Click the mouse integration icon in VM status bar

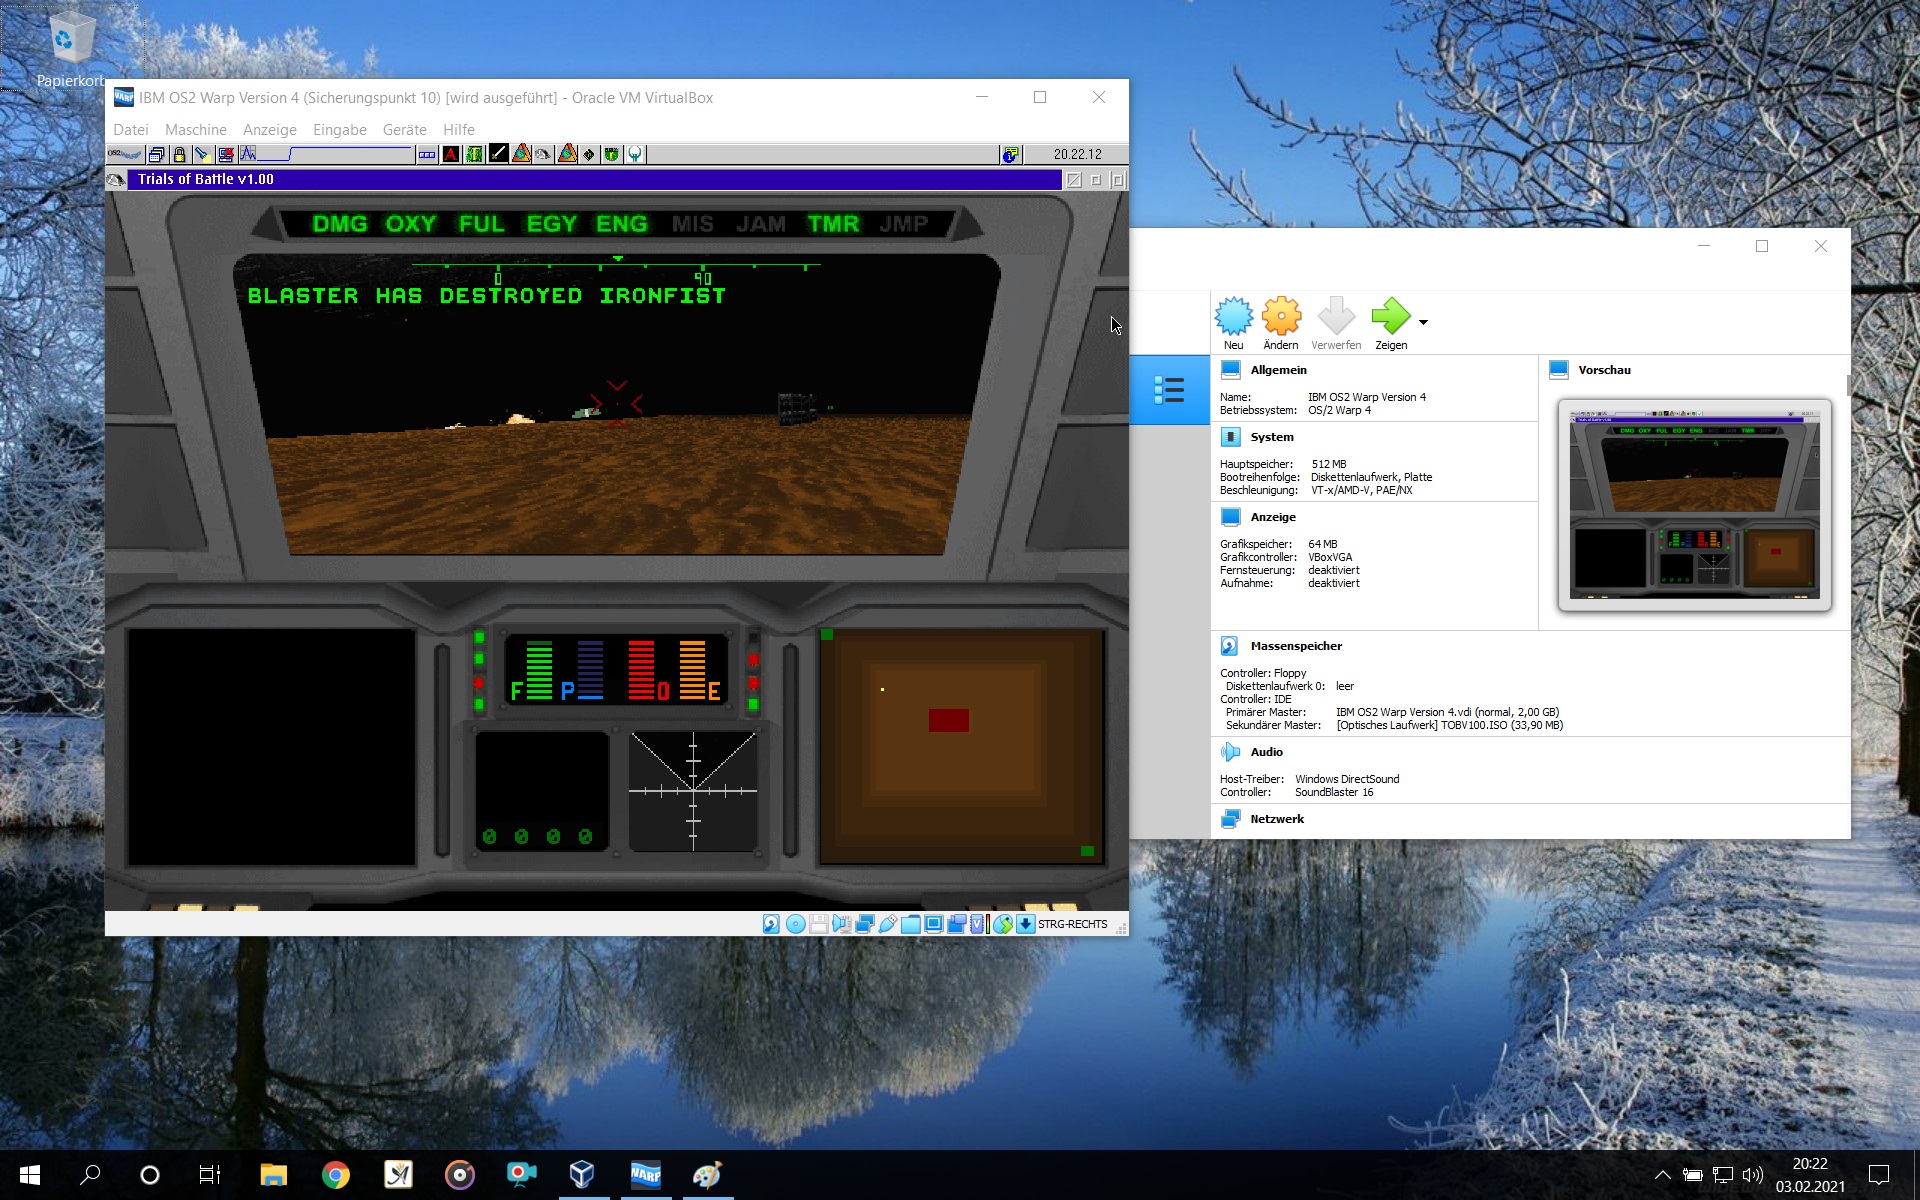tap(1003, 924)
